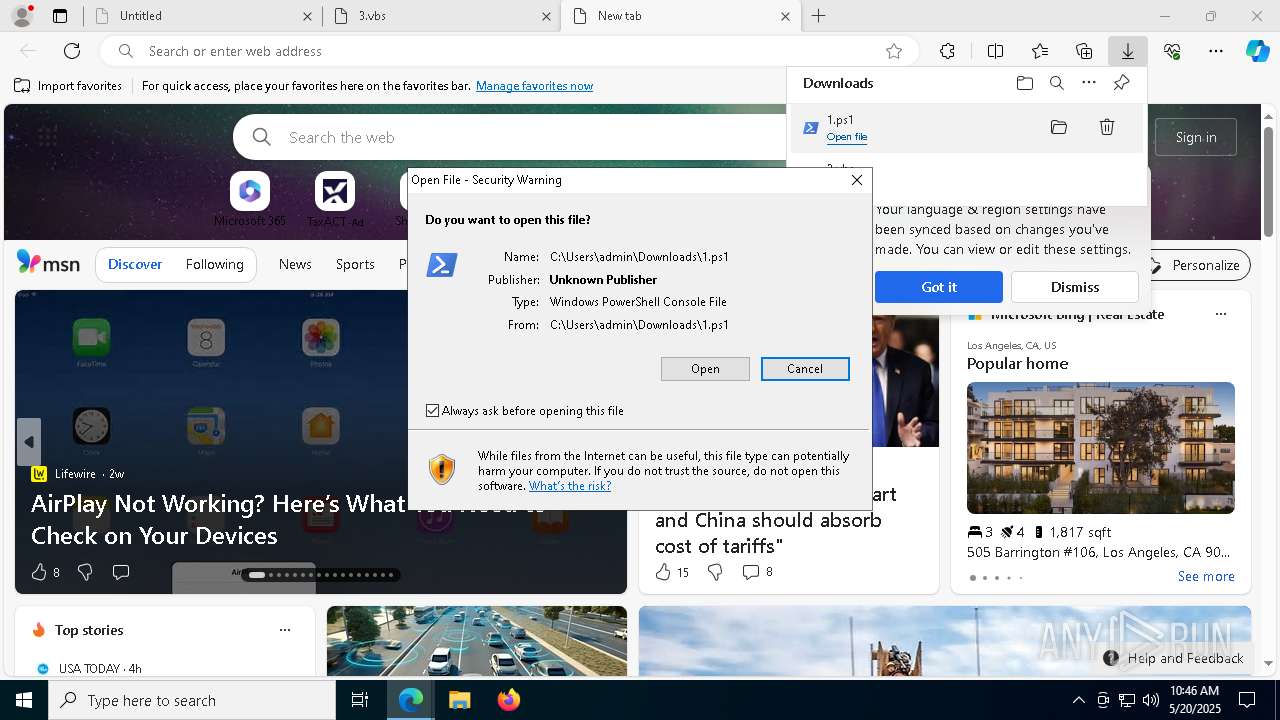This screenshot has width=1280, height=720.
Task: Add this page to favorites star
Action: [x=894, y=51]
